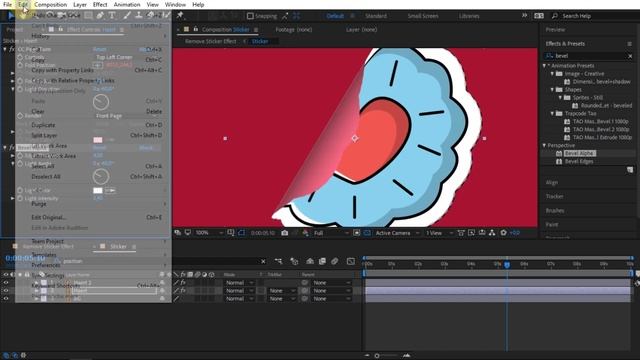
Task: Click the hide shy layers icon
Action: pos(310,261)
